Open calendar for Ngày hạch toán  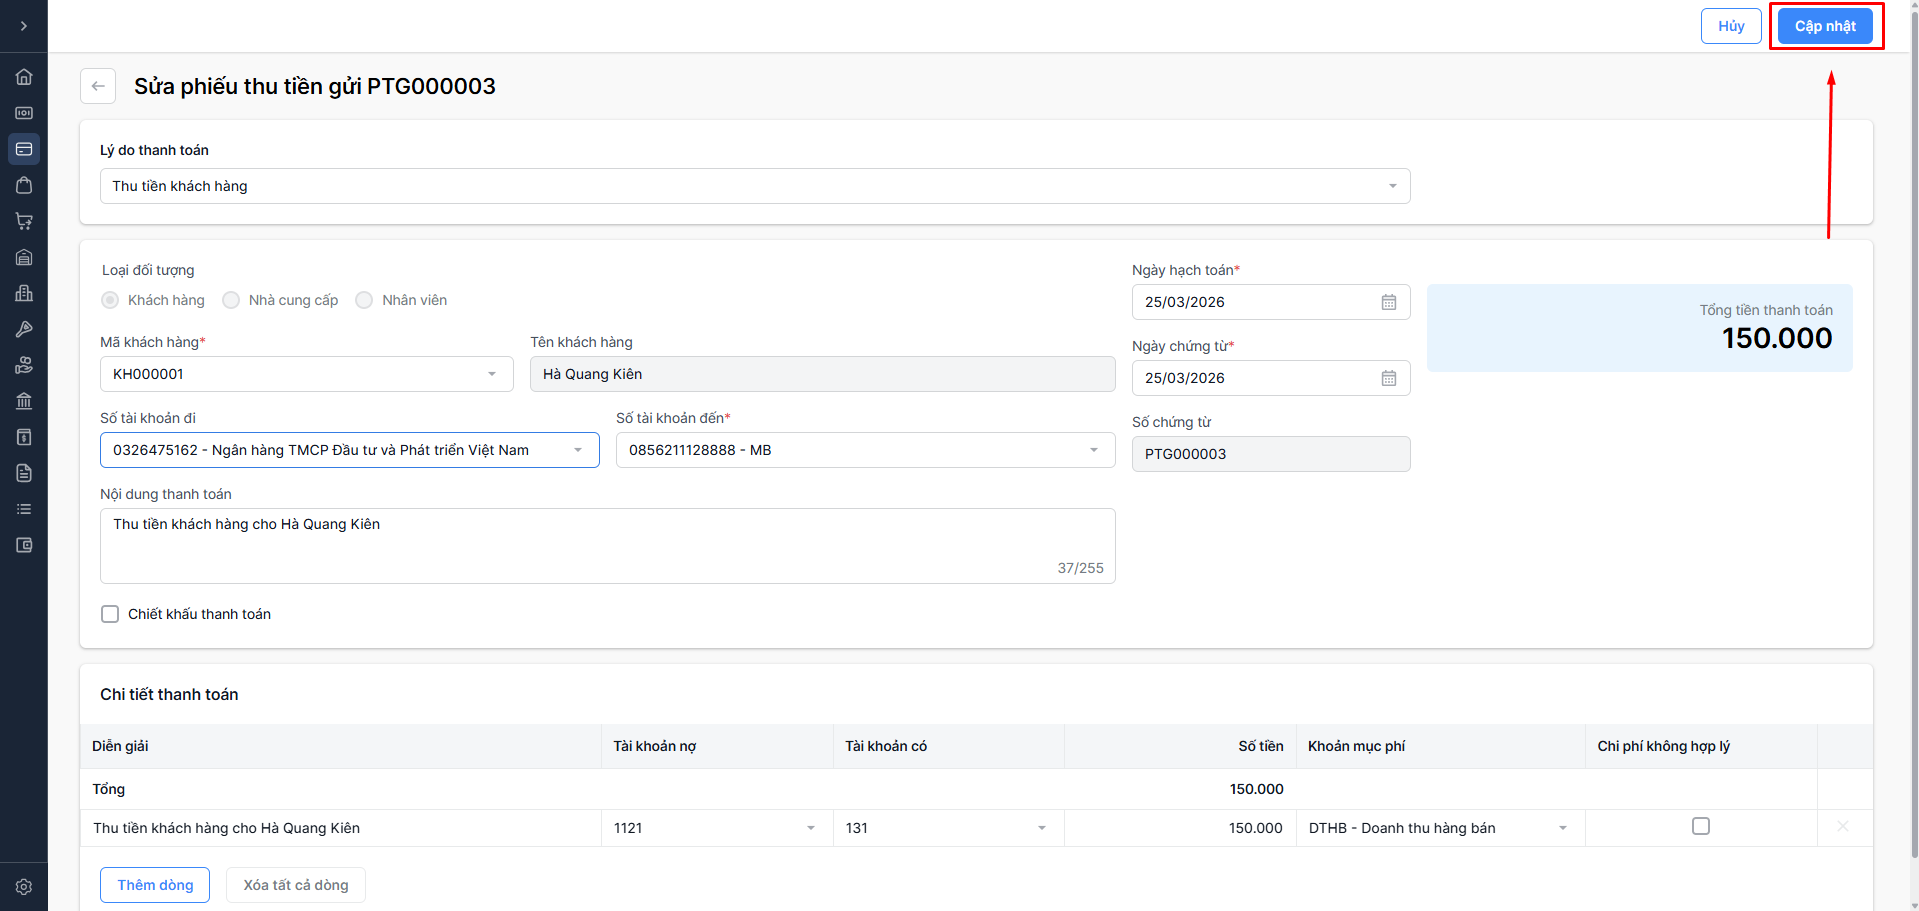[x=1388, y=302]
